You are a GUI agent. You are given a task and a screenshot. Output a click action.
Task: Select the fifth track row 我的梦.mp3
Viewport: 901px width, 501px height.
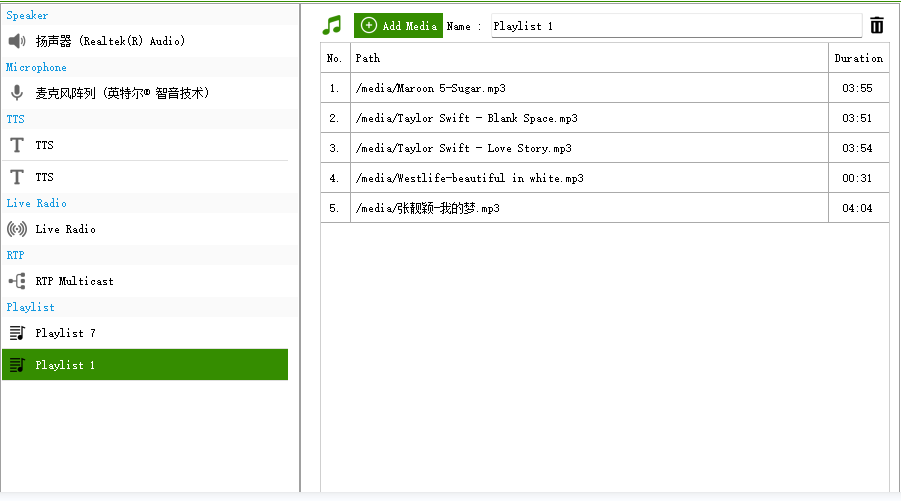click(604, 207)
